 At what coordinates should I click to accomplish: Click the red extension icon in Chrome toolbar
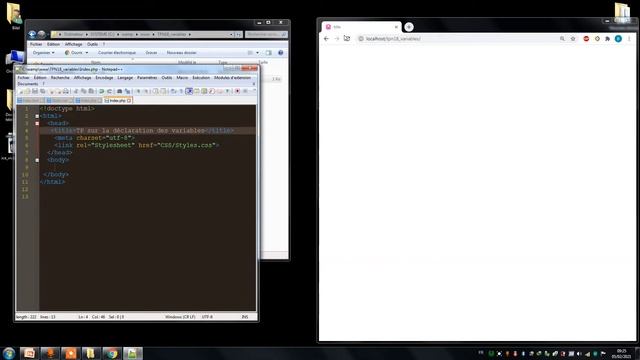tap(586, 39)
